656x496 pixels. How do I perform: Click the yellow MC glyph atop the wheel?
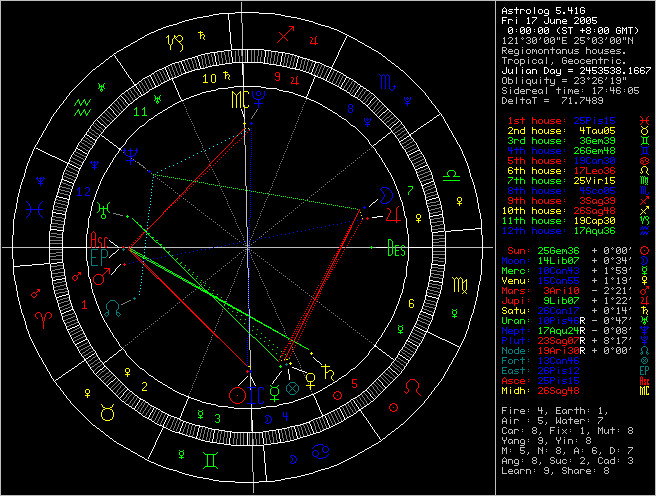236,99
